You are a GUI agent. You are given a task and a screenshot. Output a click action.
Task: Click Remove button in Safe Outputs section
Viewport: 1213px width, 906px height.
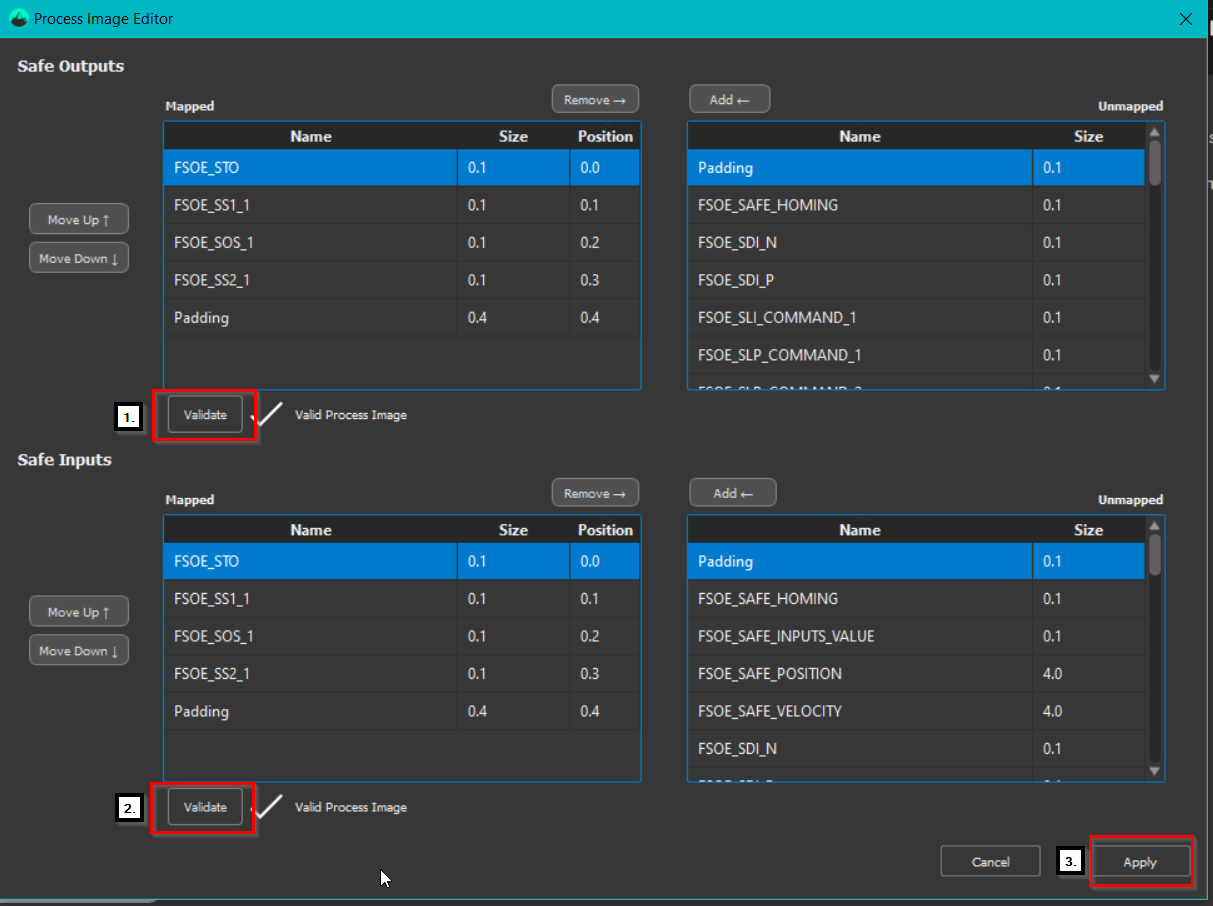tap(595, 100)
